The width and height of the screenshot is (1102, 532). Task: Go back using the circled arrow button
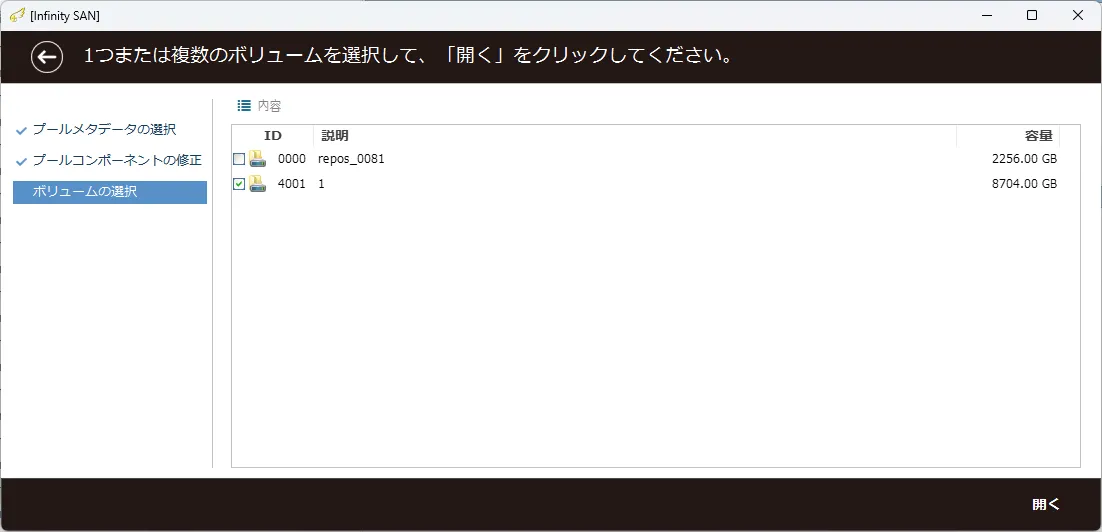(x=47, y=57)
